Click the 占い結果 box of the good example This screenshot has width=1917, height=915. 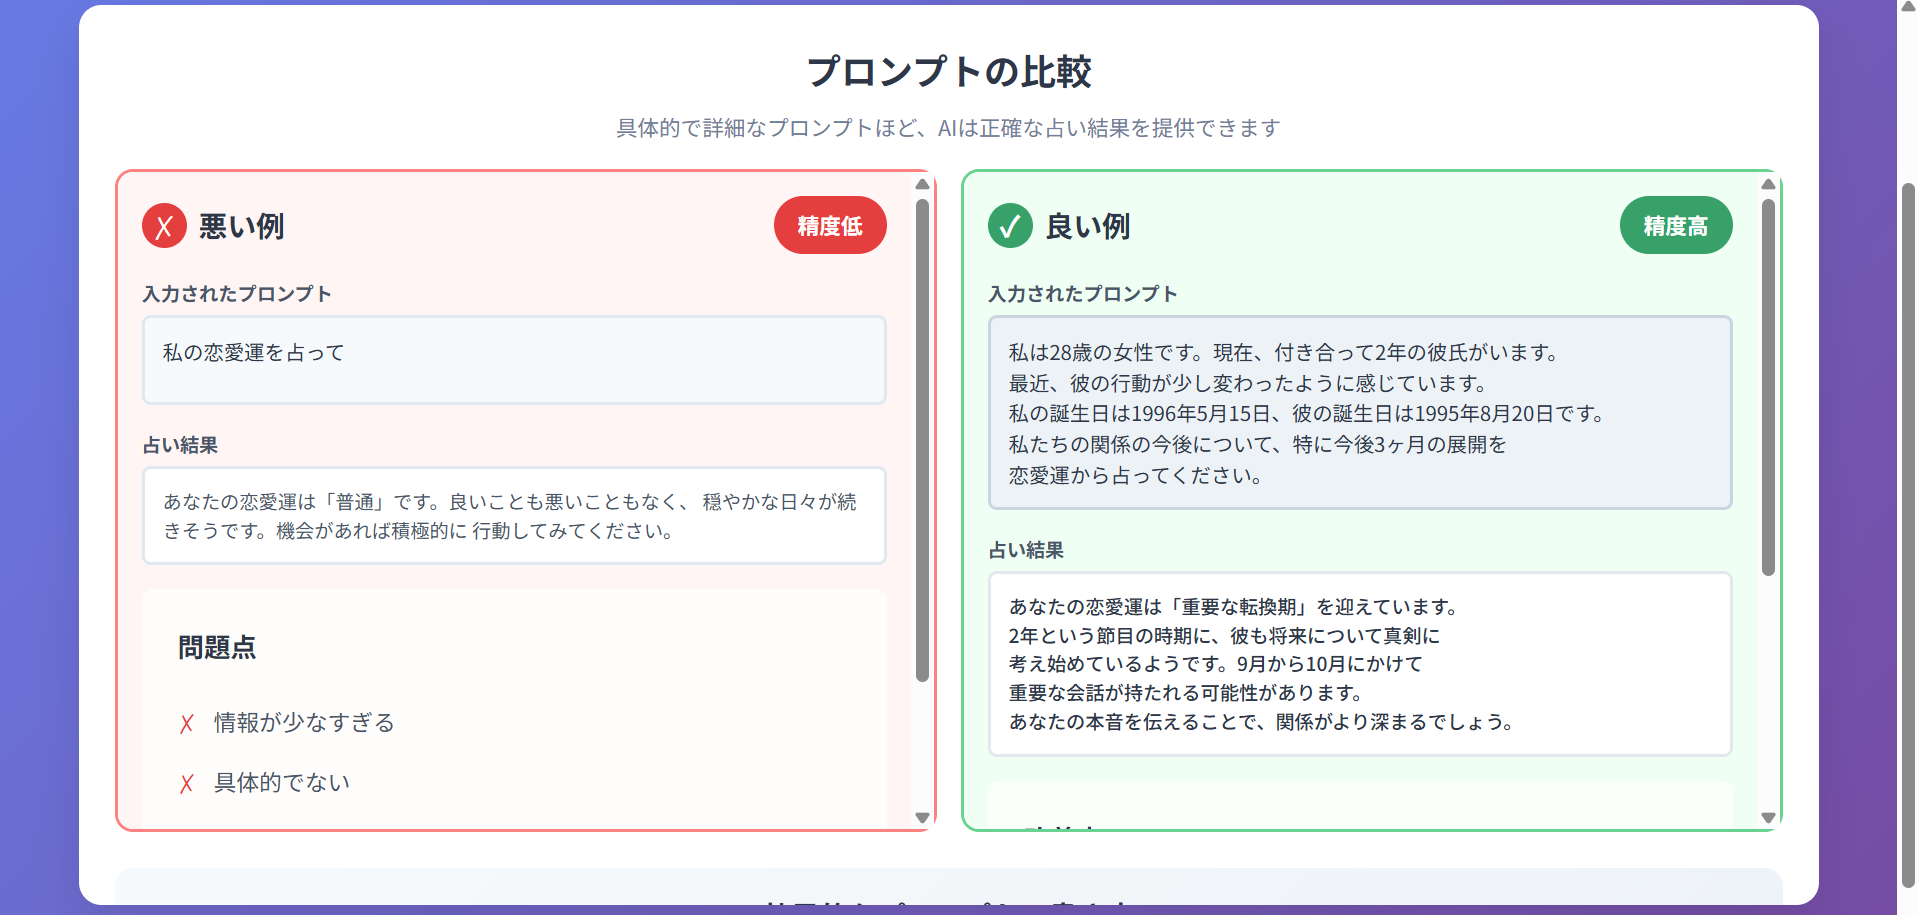point(1360,664)
